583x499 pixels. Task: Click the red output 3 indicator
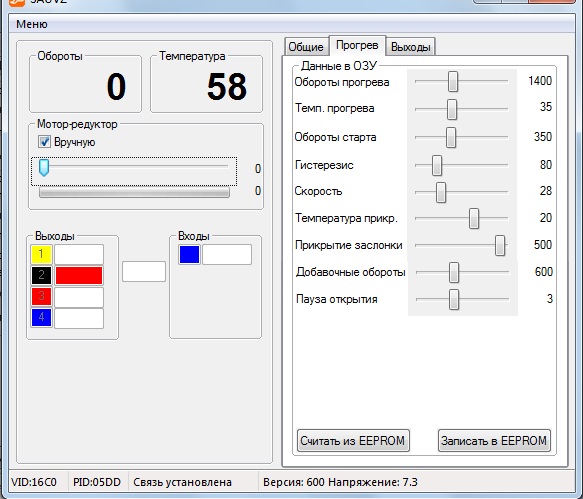coord(41,296)
